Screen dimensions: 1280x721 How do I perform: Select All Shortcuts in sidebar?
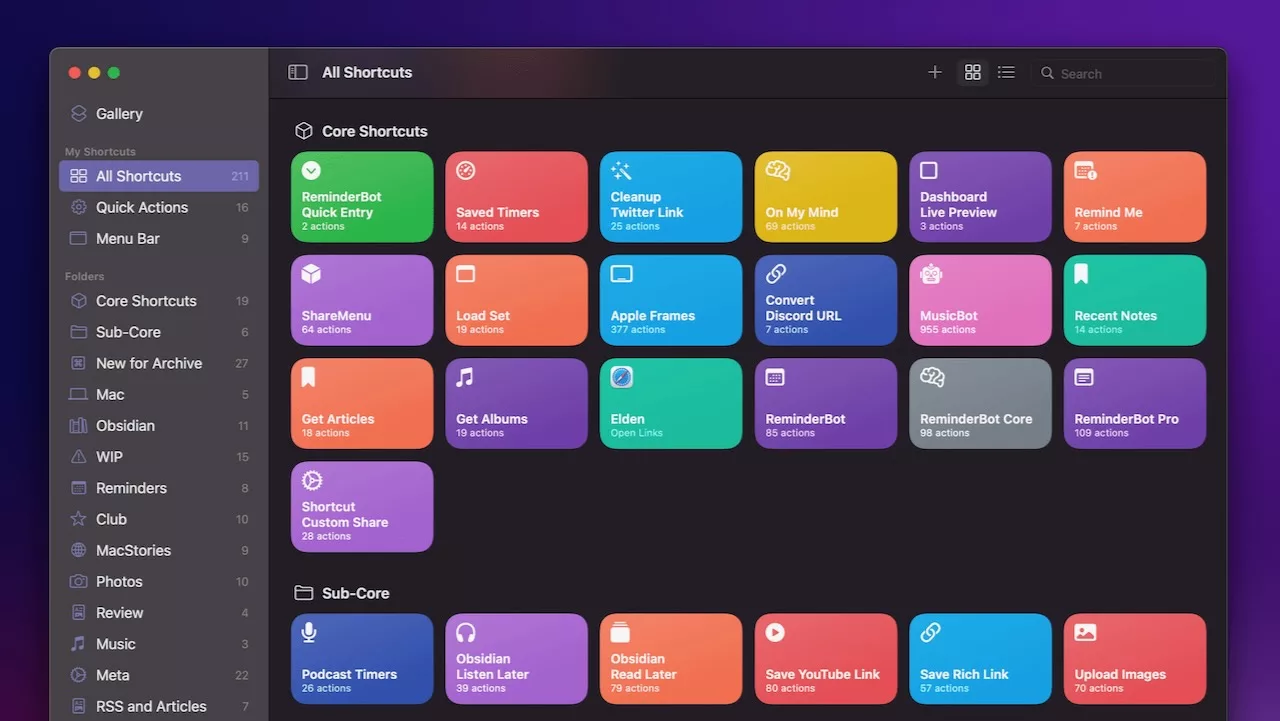[159, 176]
